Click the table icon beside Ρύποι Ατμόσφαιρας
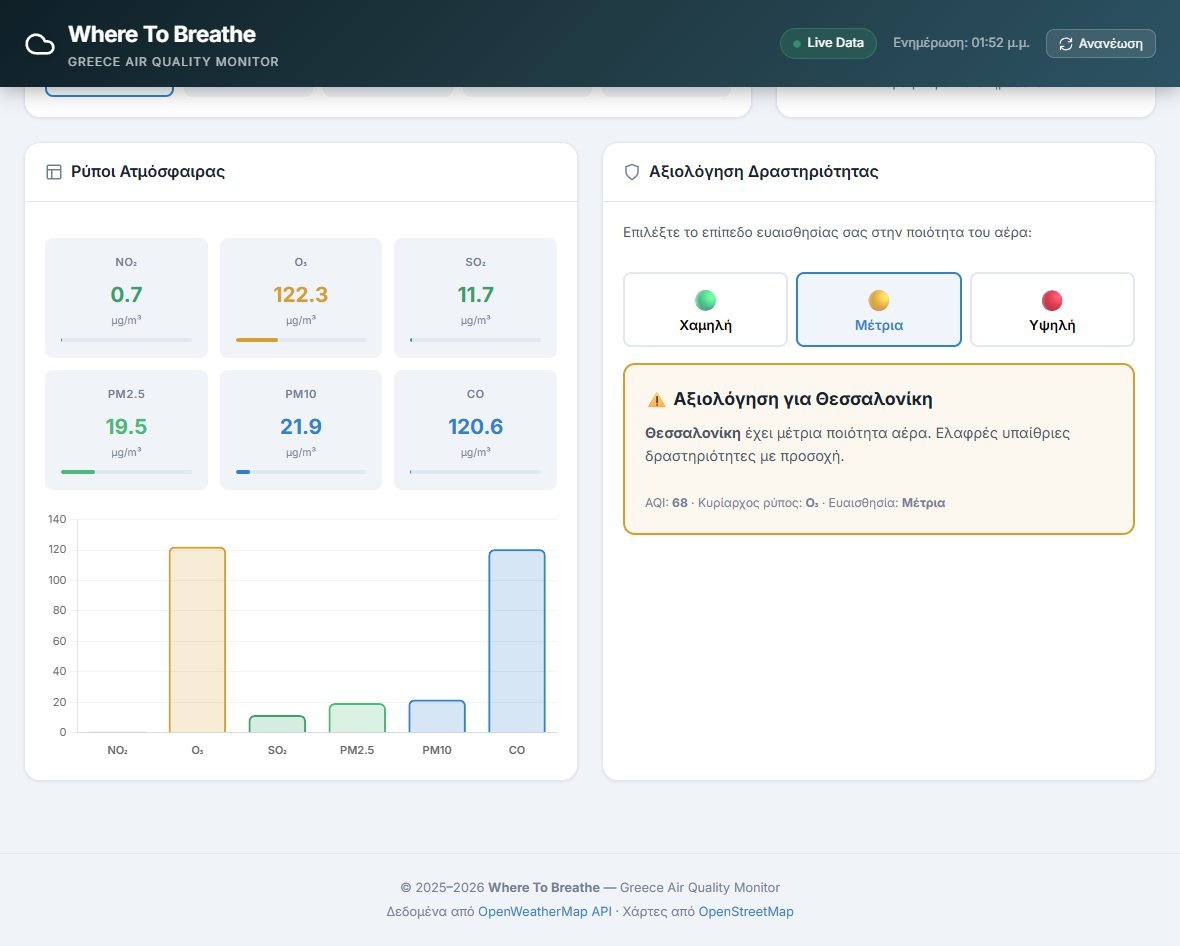 (54, 172)
